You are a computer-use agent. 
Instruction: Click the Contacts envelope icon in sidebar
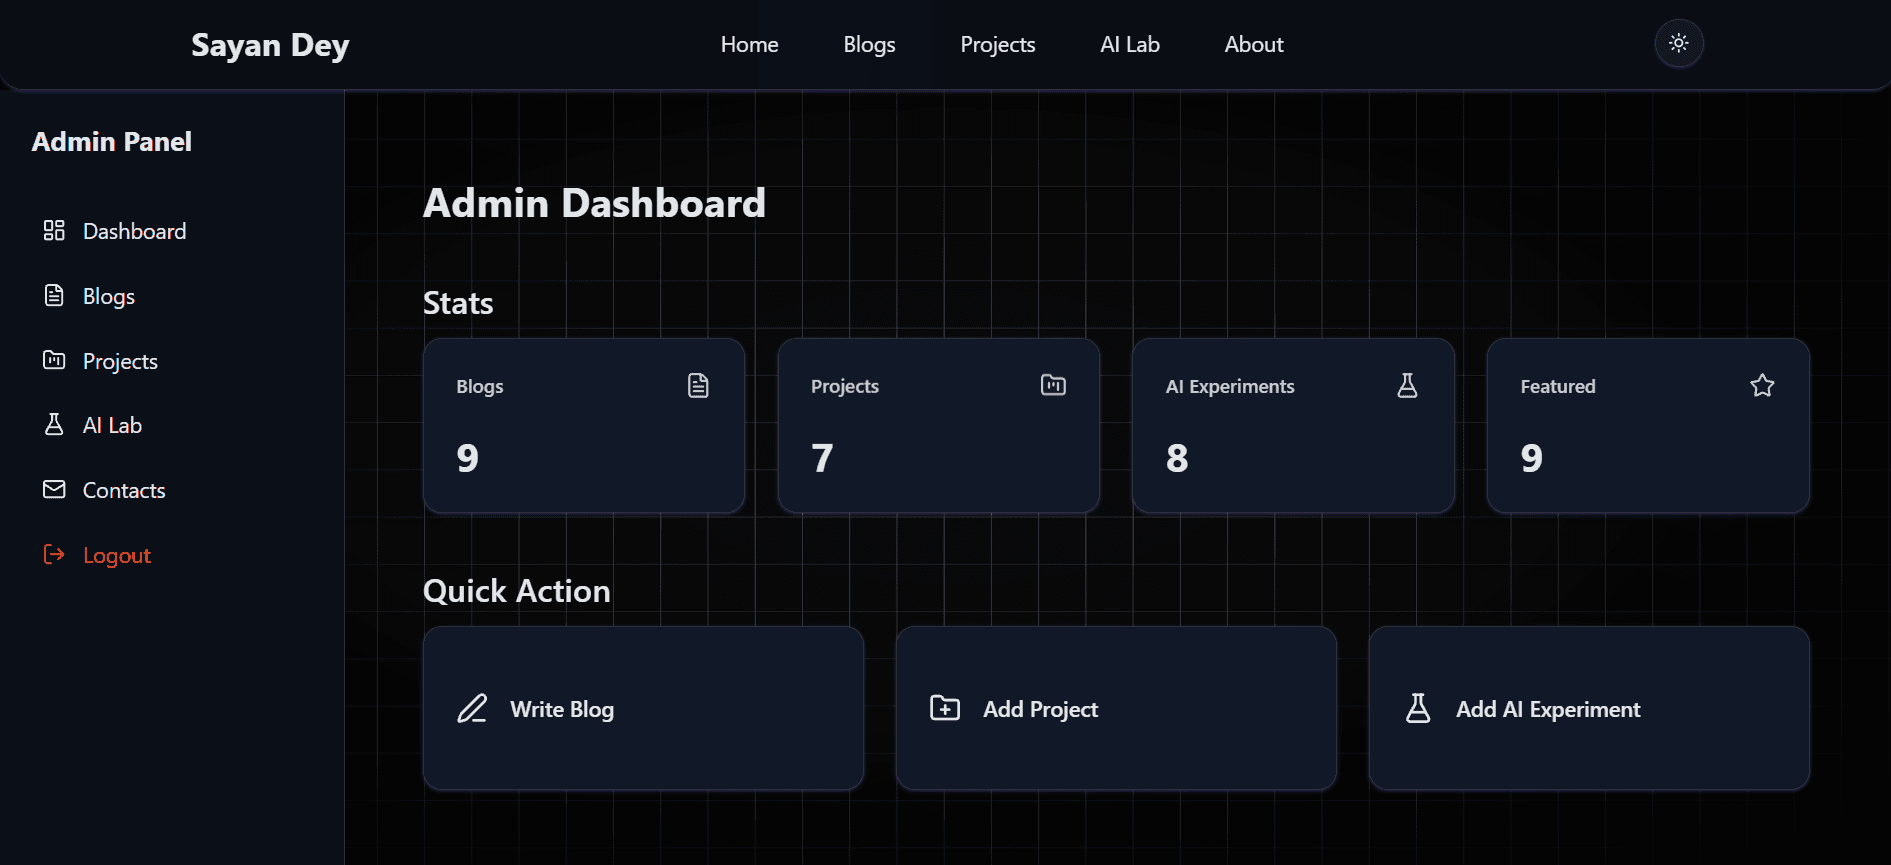click(54, 490)
